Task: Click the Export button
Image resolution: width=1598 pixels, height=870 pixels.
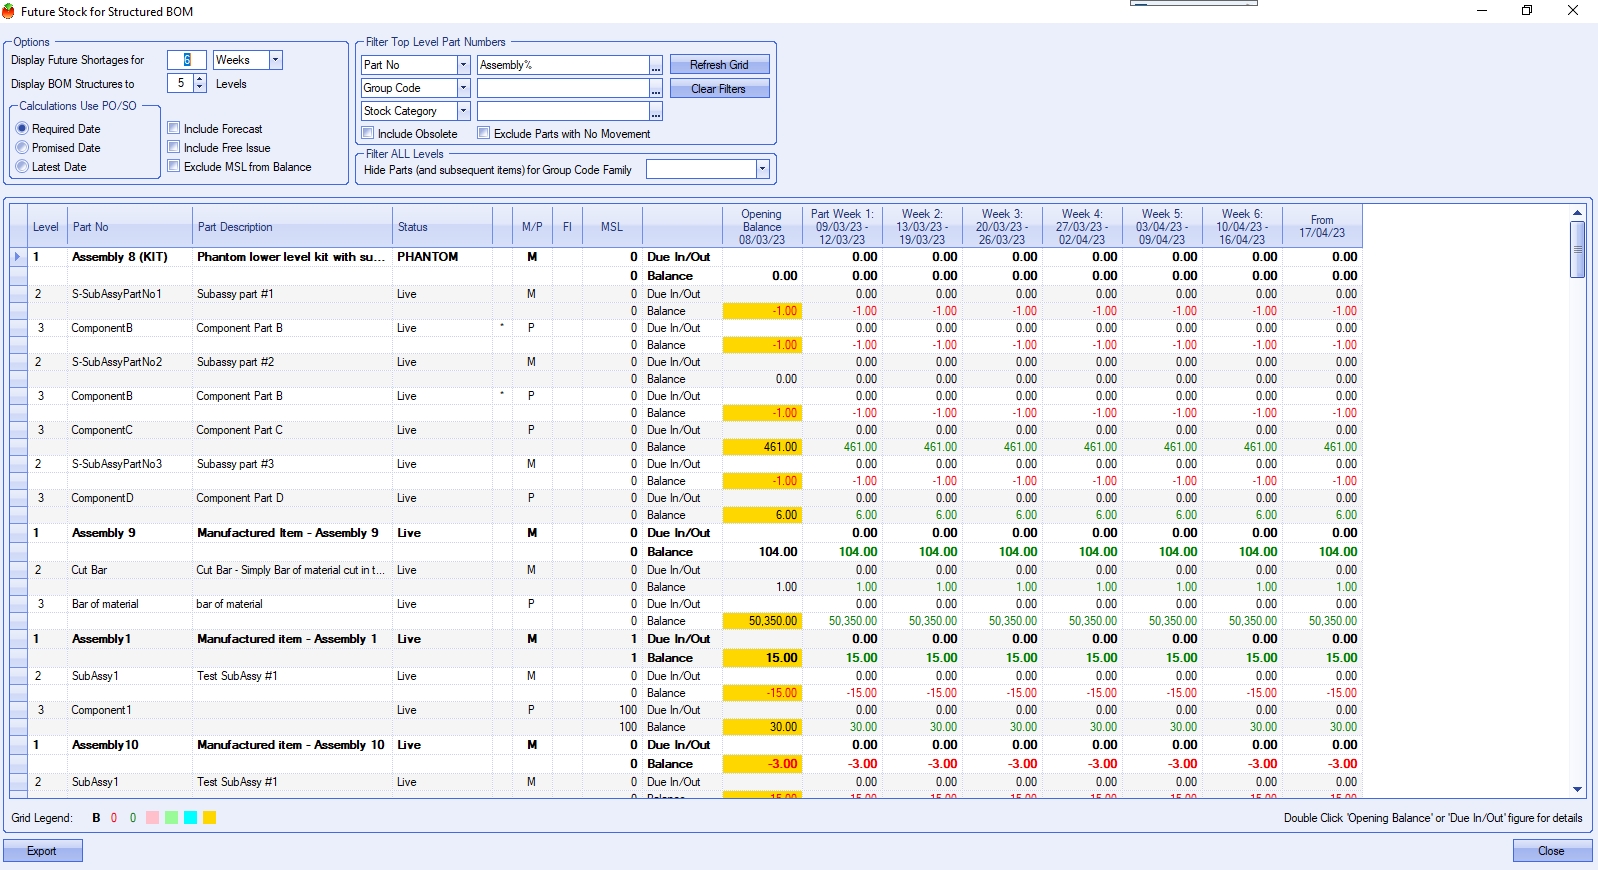Action: pos(42,851)
